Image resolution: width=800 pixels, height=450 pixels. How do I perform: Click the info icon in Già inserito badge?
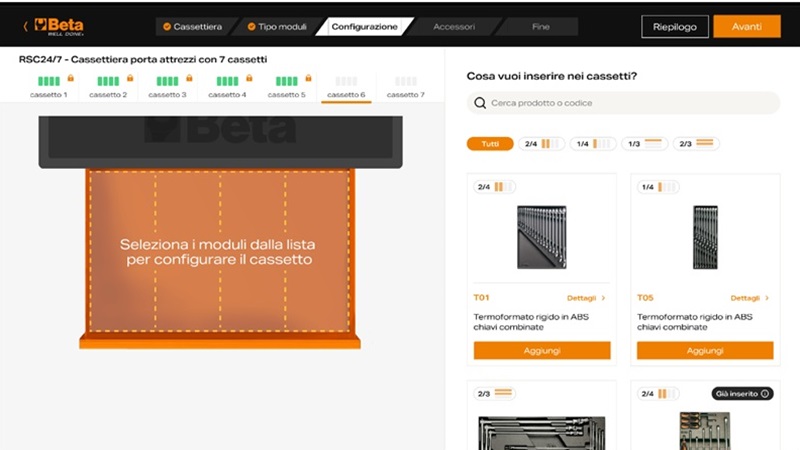765,393
